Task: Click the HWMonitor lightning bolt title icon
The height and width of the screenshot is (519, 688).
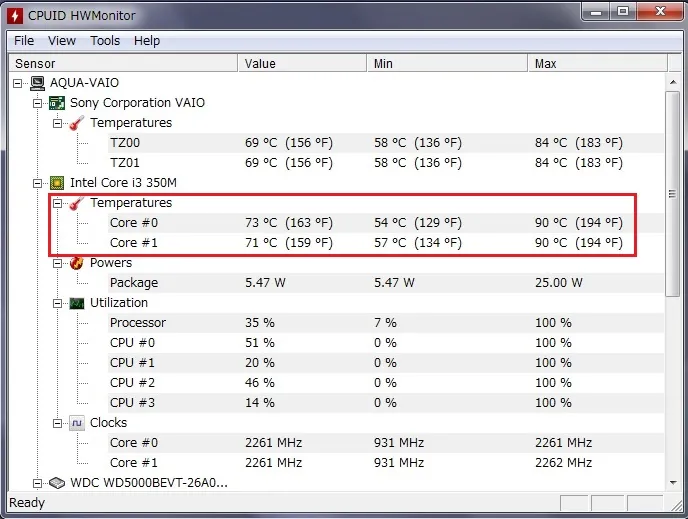Action: 15,14
